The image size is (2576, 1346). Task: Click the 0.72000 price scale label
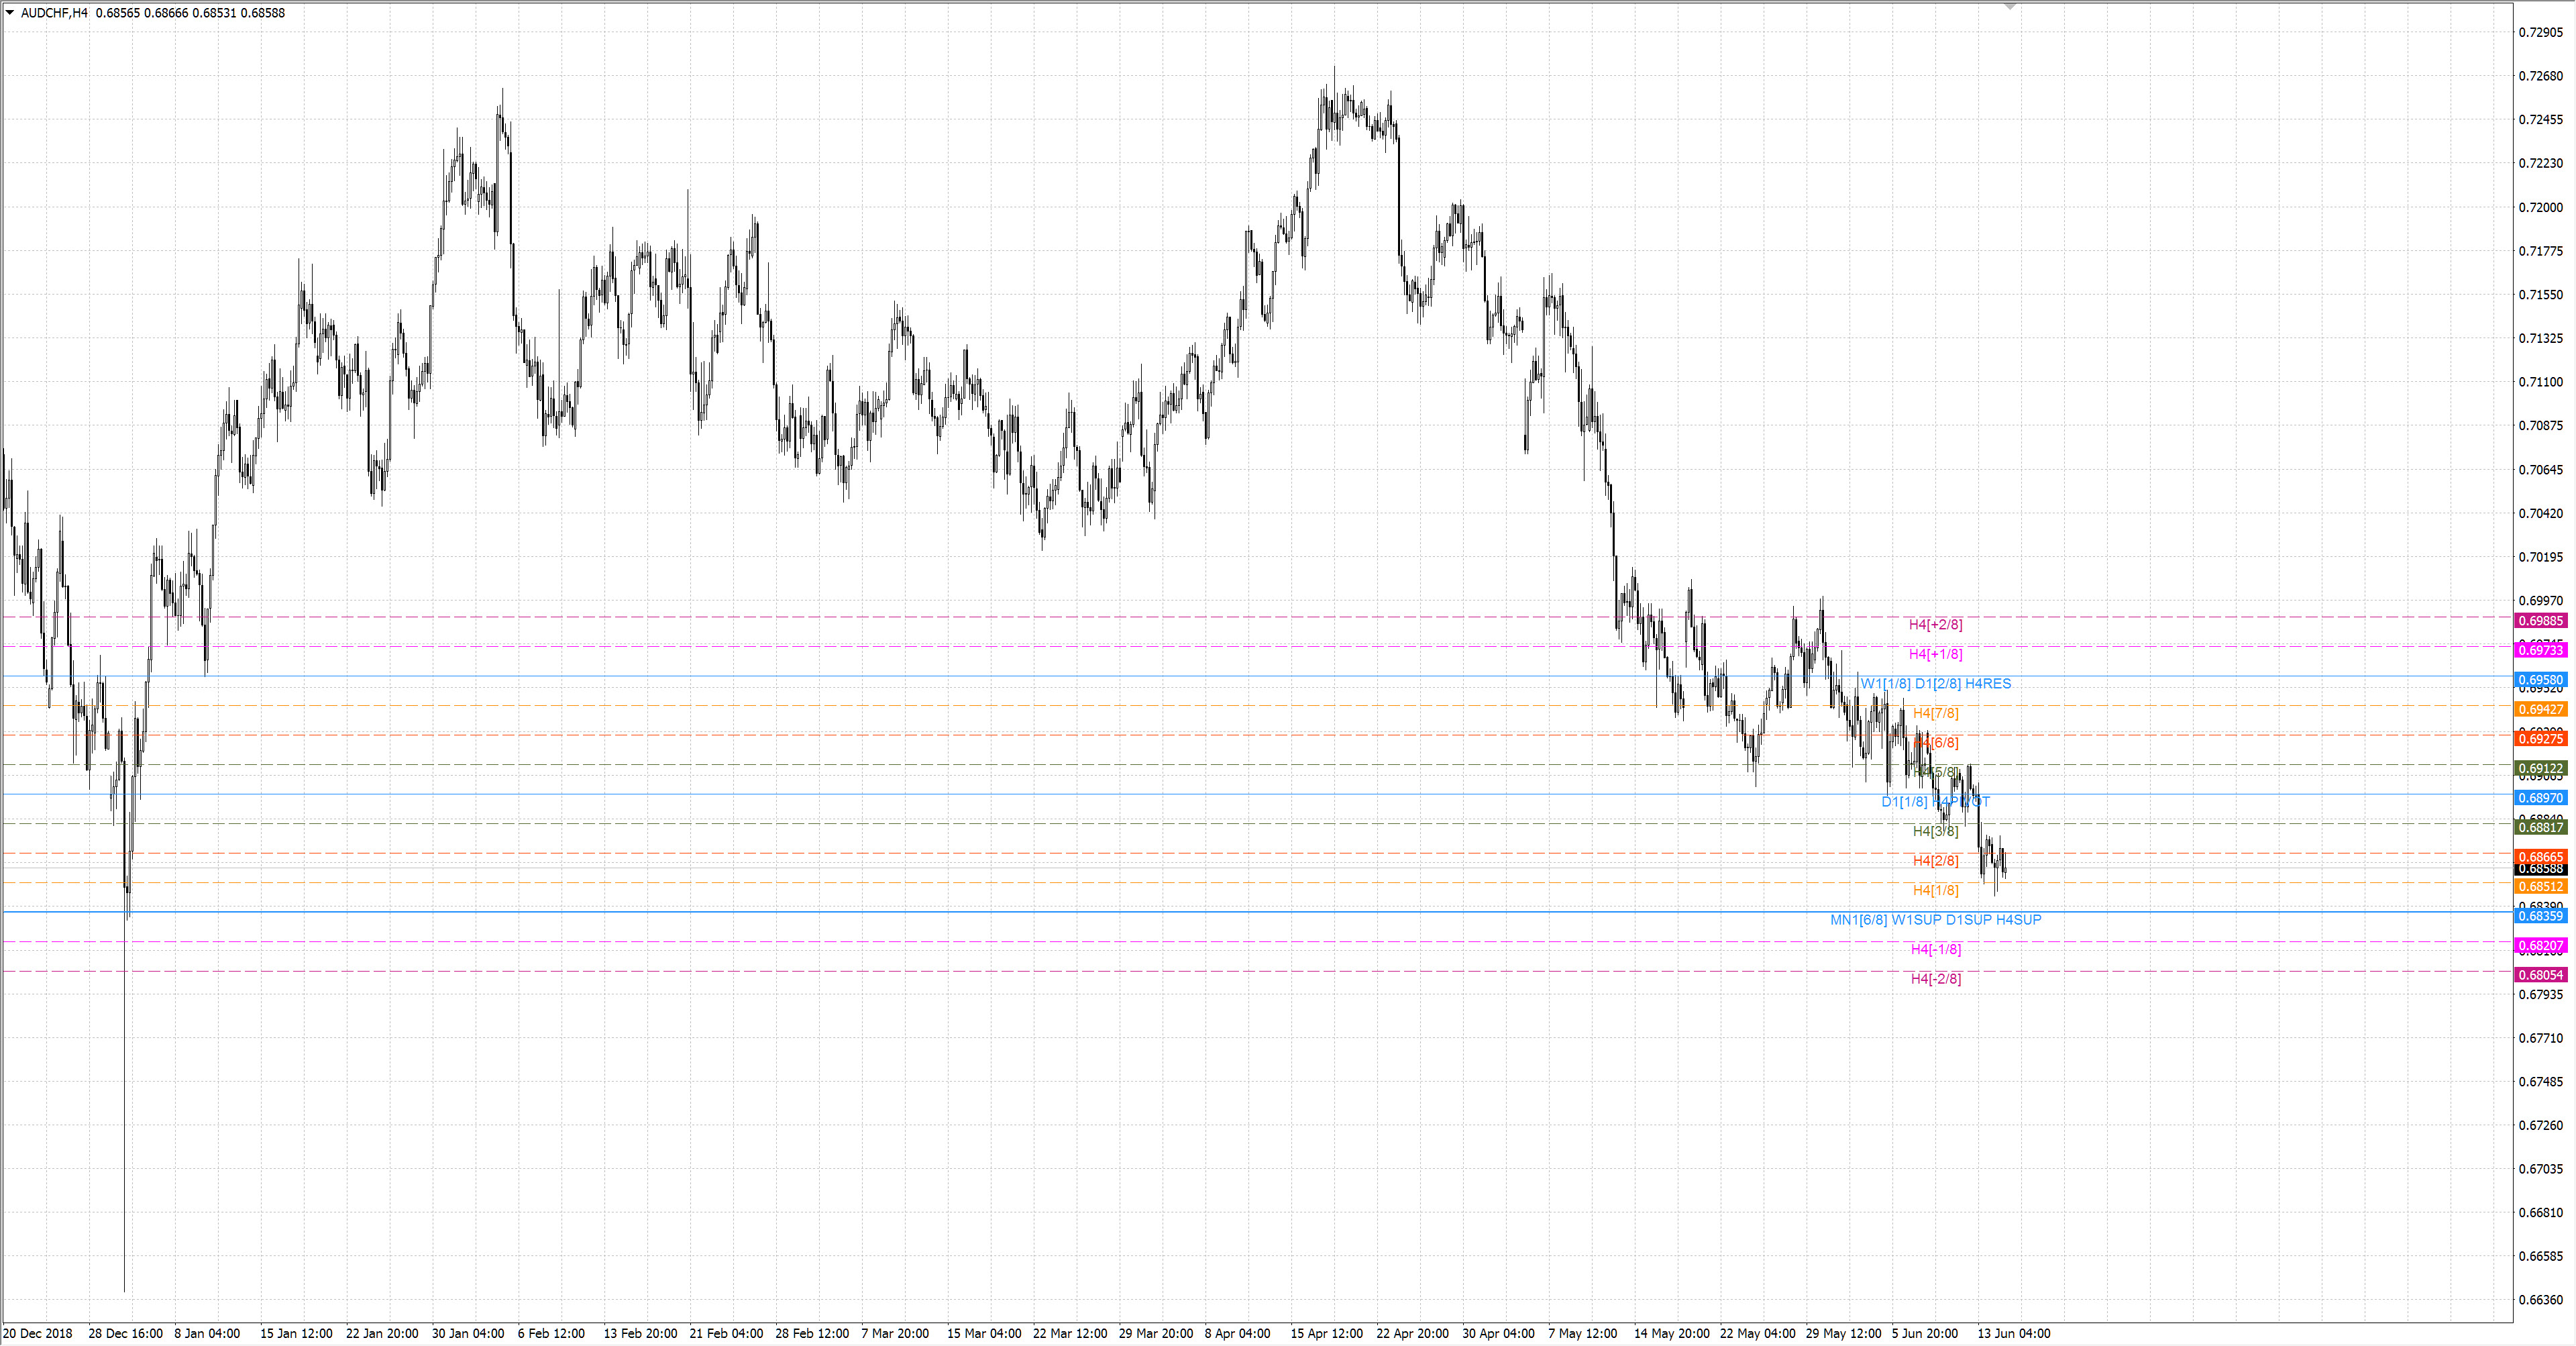[2540, 207]
